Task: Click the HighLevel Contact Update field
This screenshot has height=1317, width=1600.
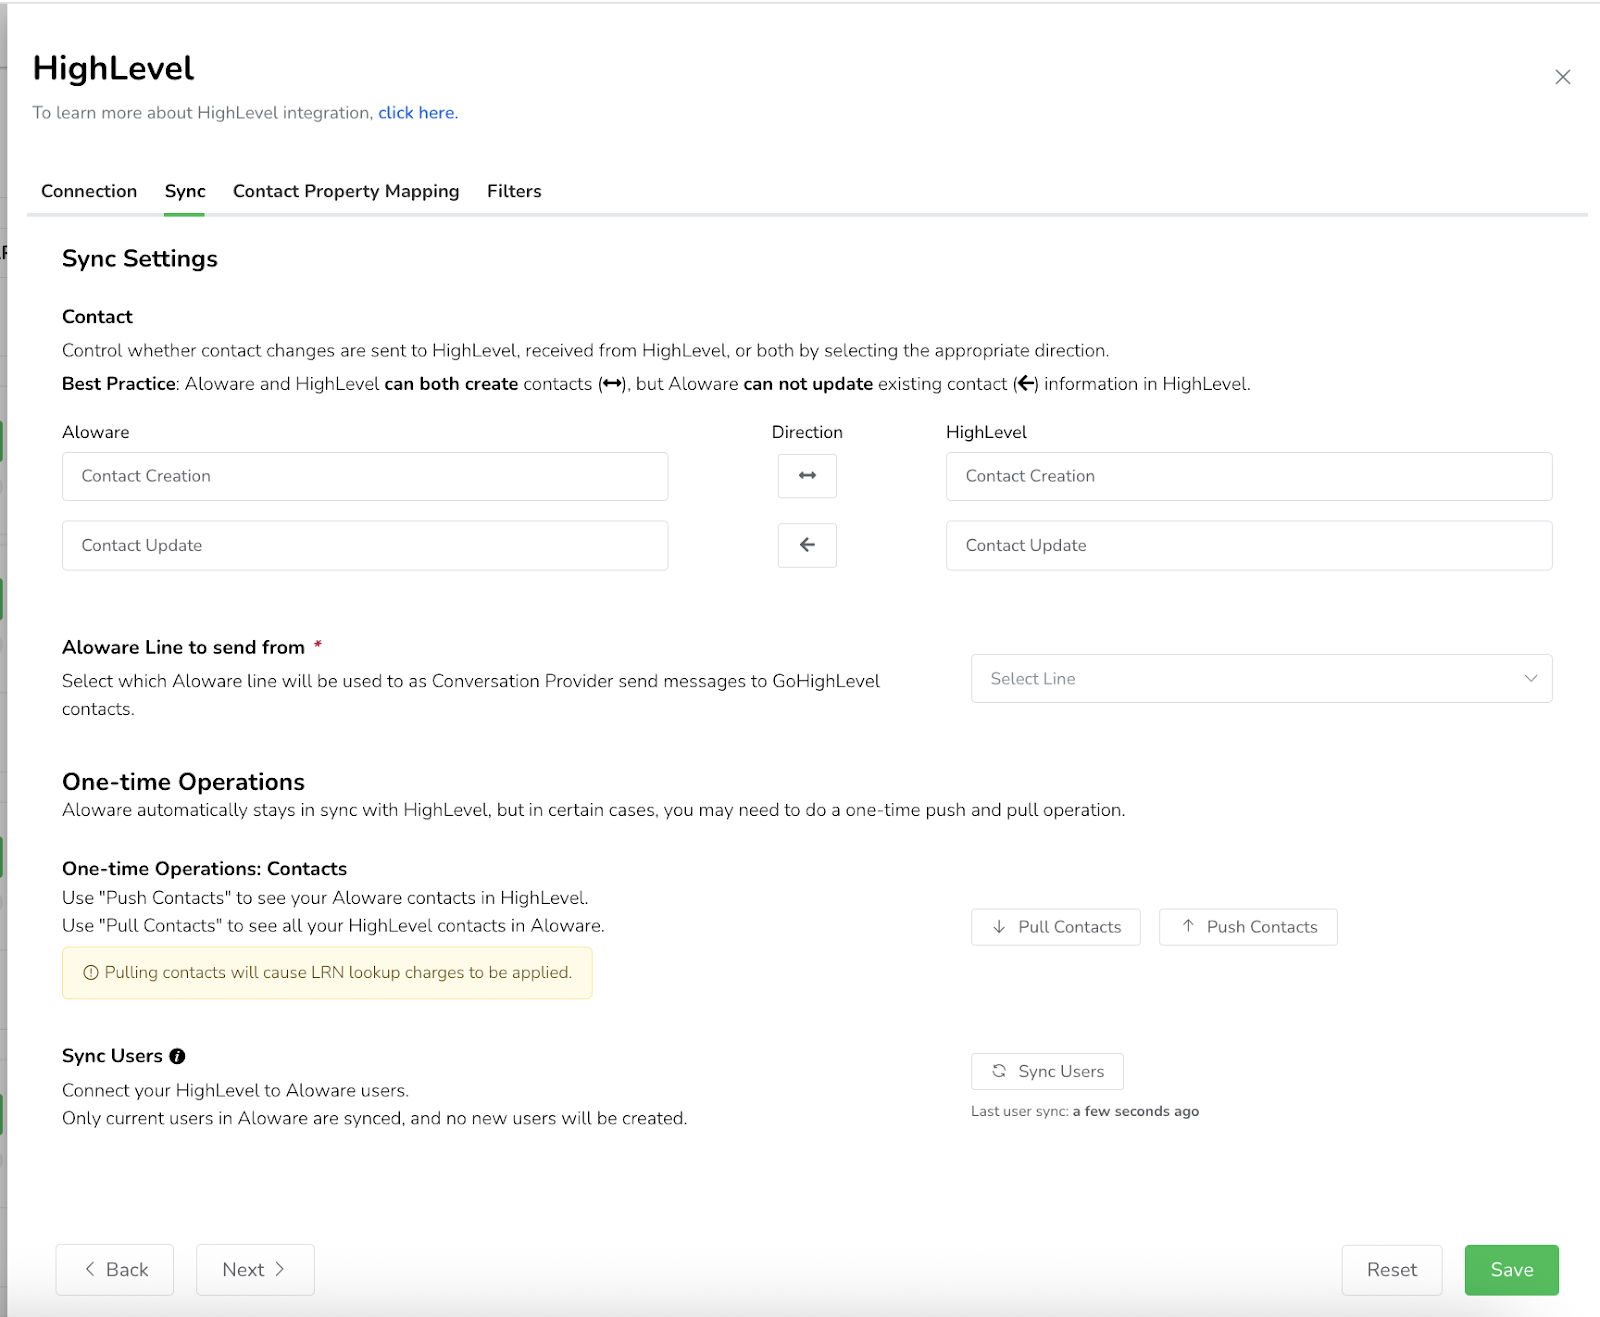Action: pos(1249,545)
